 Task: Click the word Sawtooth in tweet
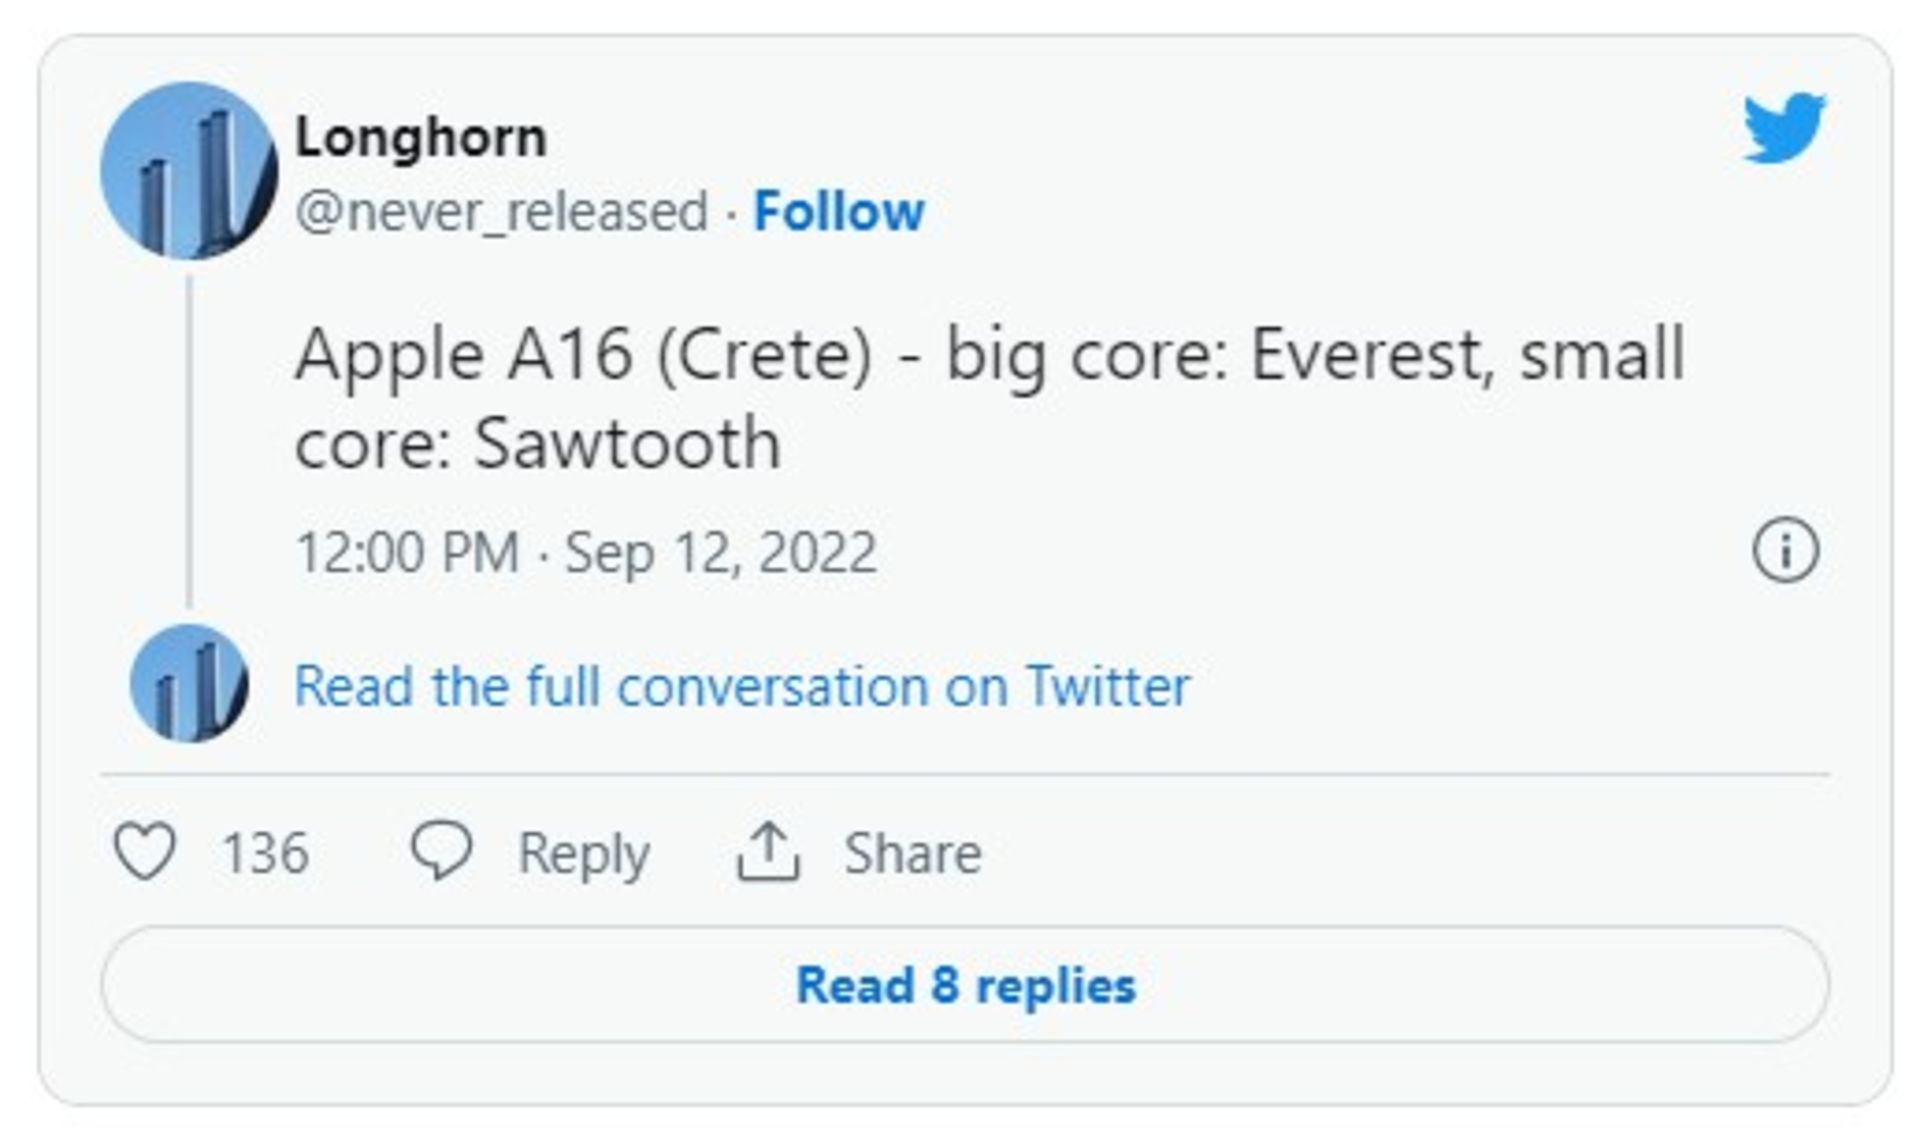coord(627,444)
